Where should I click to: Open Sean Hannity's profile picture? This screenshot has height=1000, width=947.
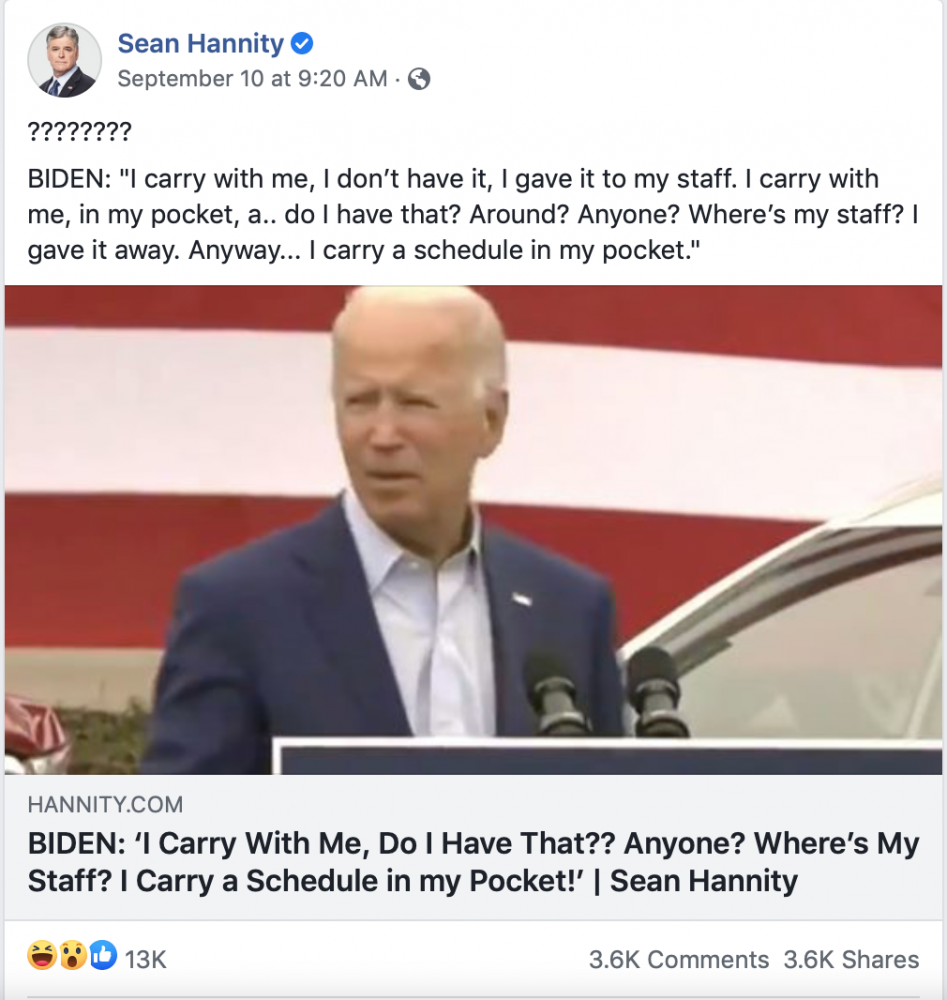tap(64, 61)
